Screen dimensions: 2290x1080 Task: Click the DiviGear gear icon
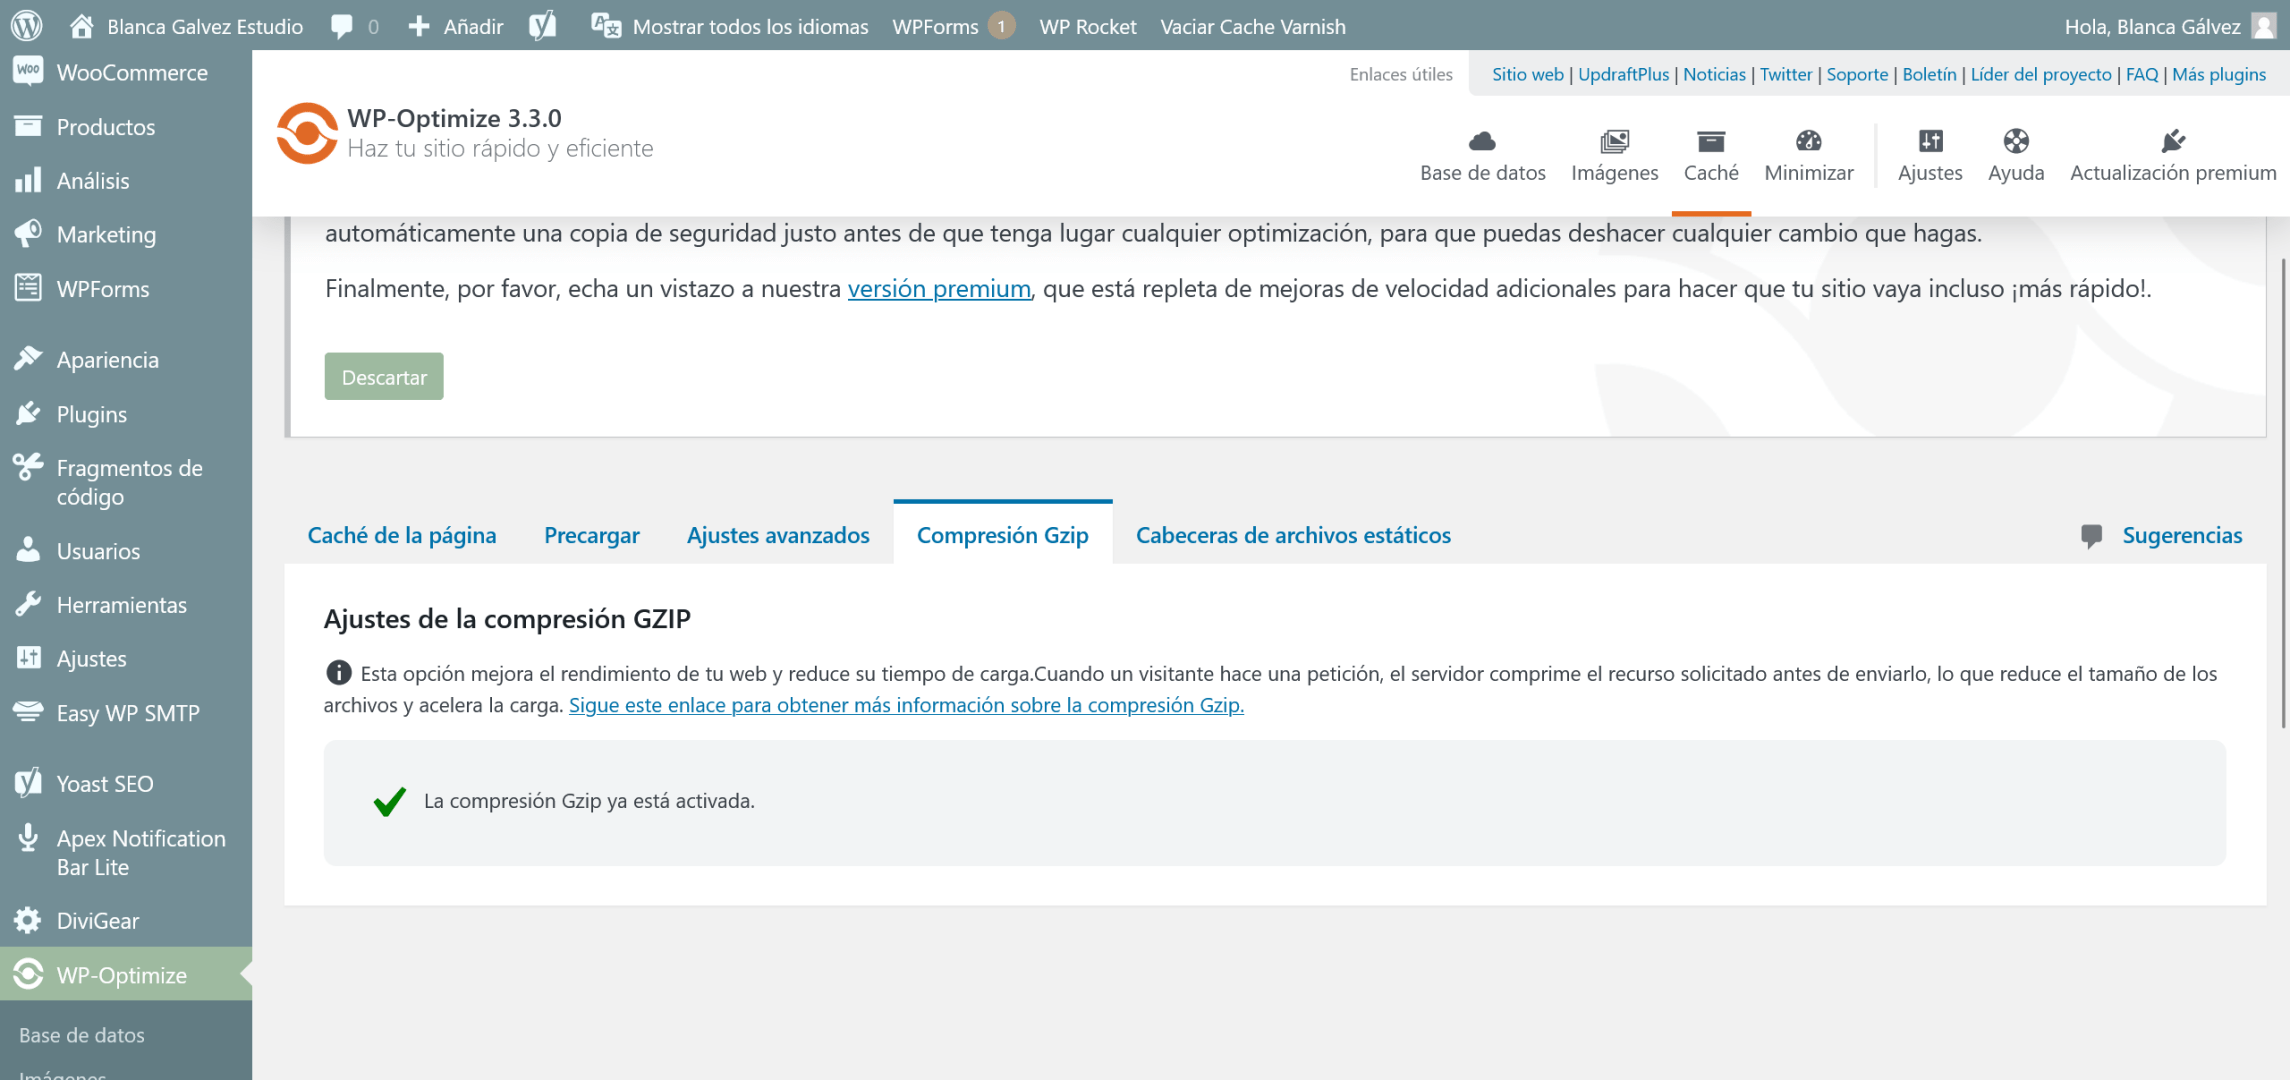(28, 920)
